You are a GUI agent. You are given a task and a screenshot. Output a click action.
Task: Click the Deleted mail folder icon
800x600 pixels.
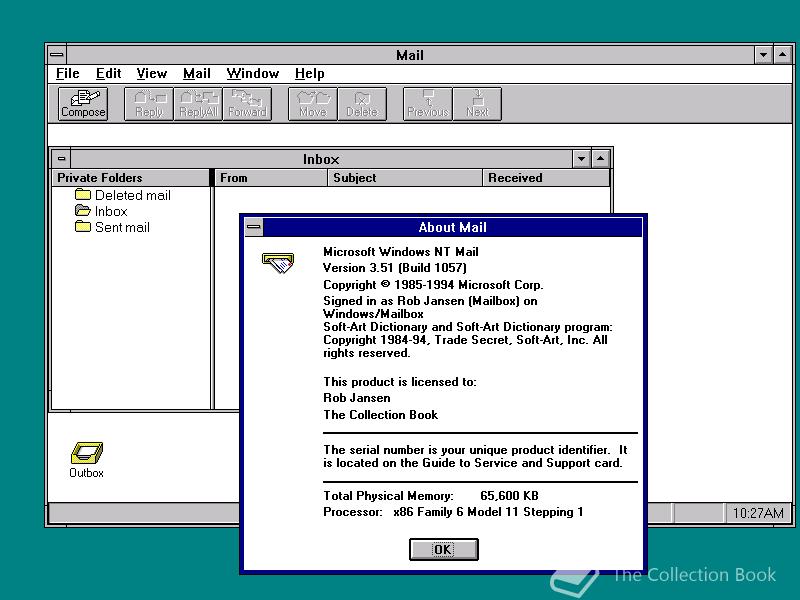tap(83, 194)
